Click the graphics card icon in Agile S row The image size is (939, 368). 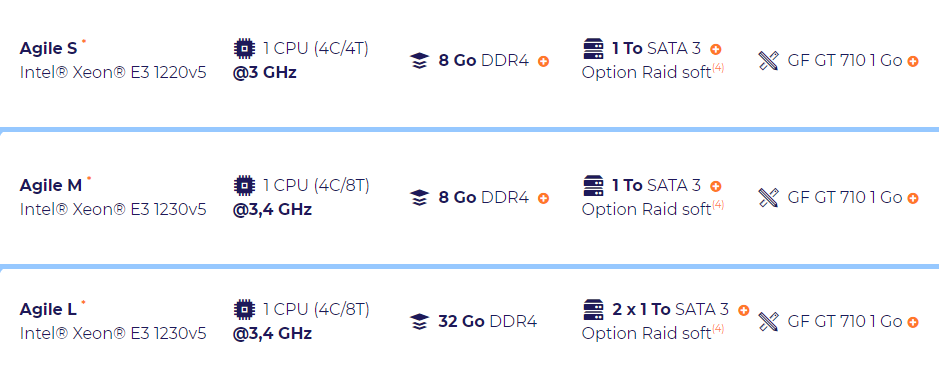point(768,61)
